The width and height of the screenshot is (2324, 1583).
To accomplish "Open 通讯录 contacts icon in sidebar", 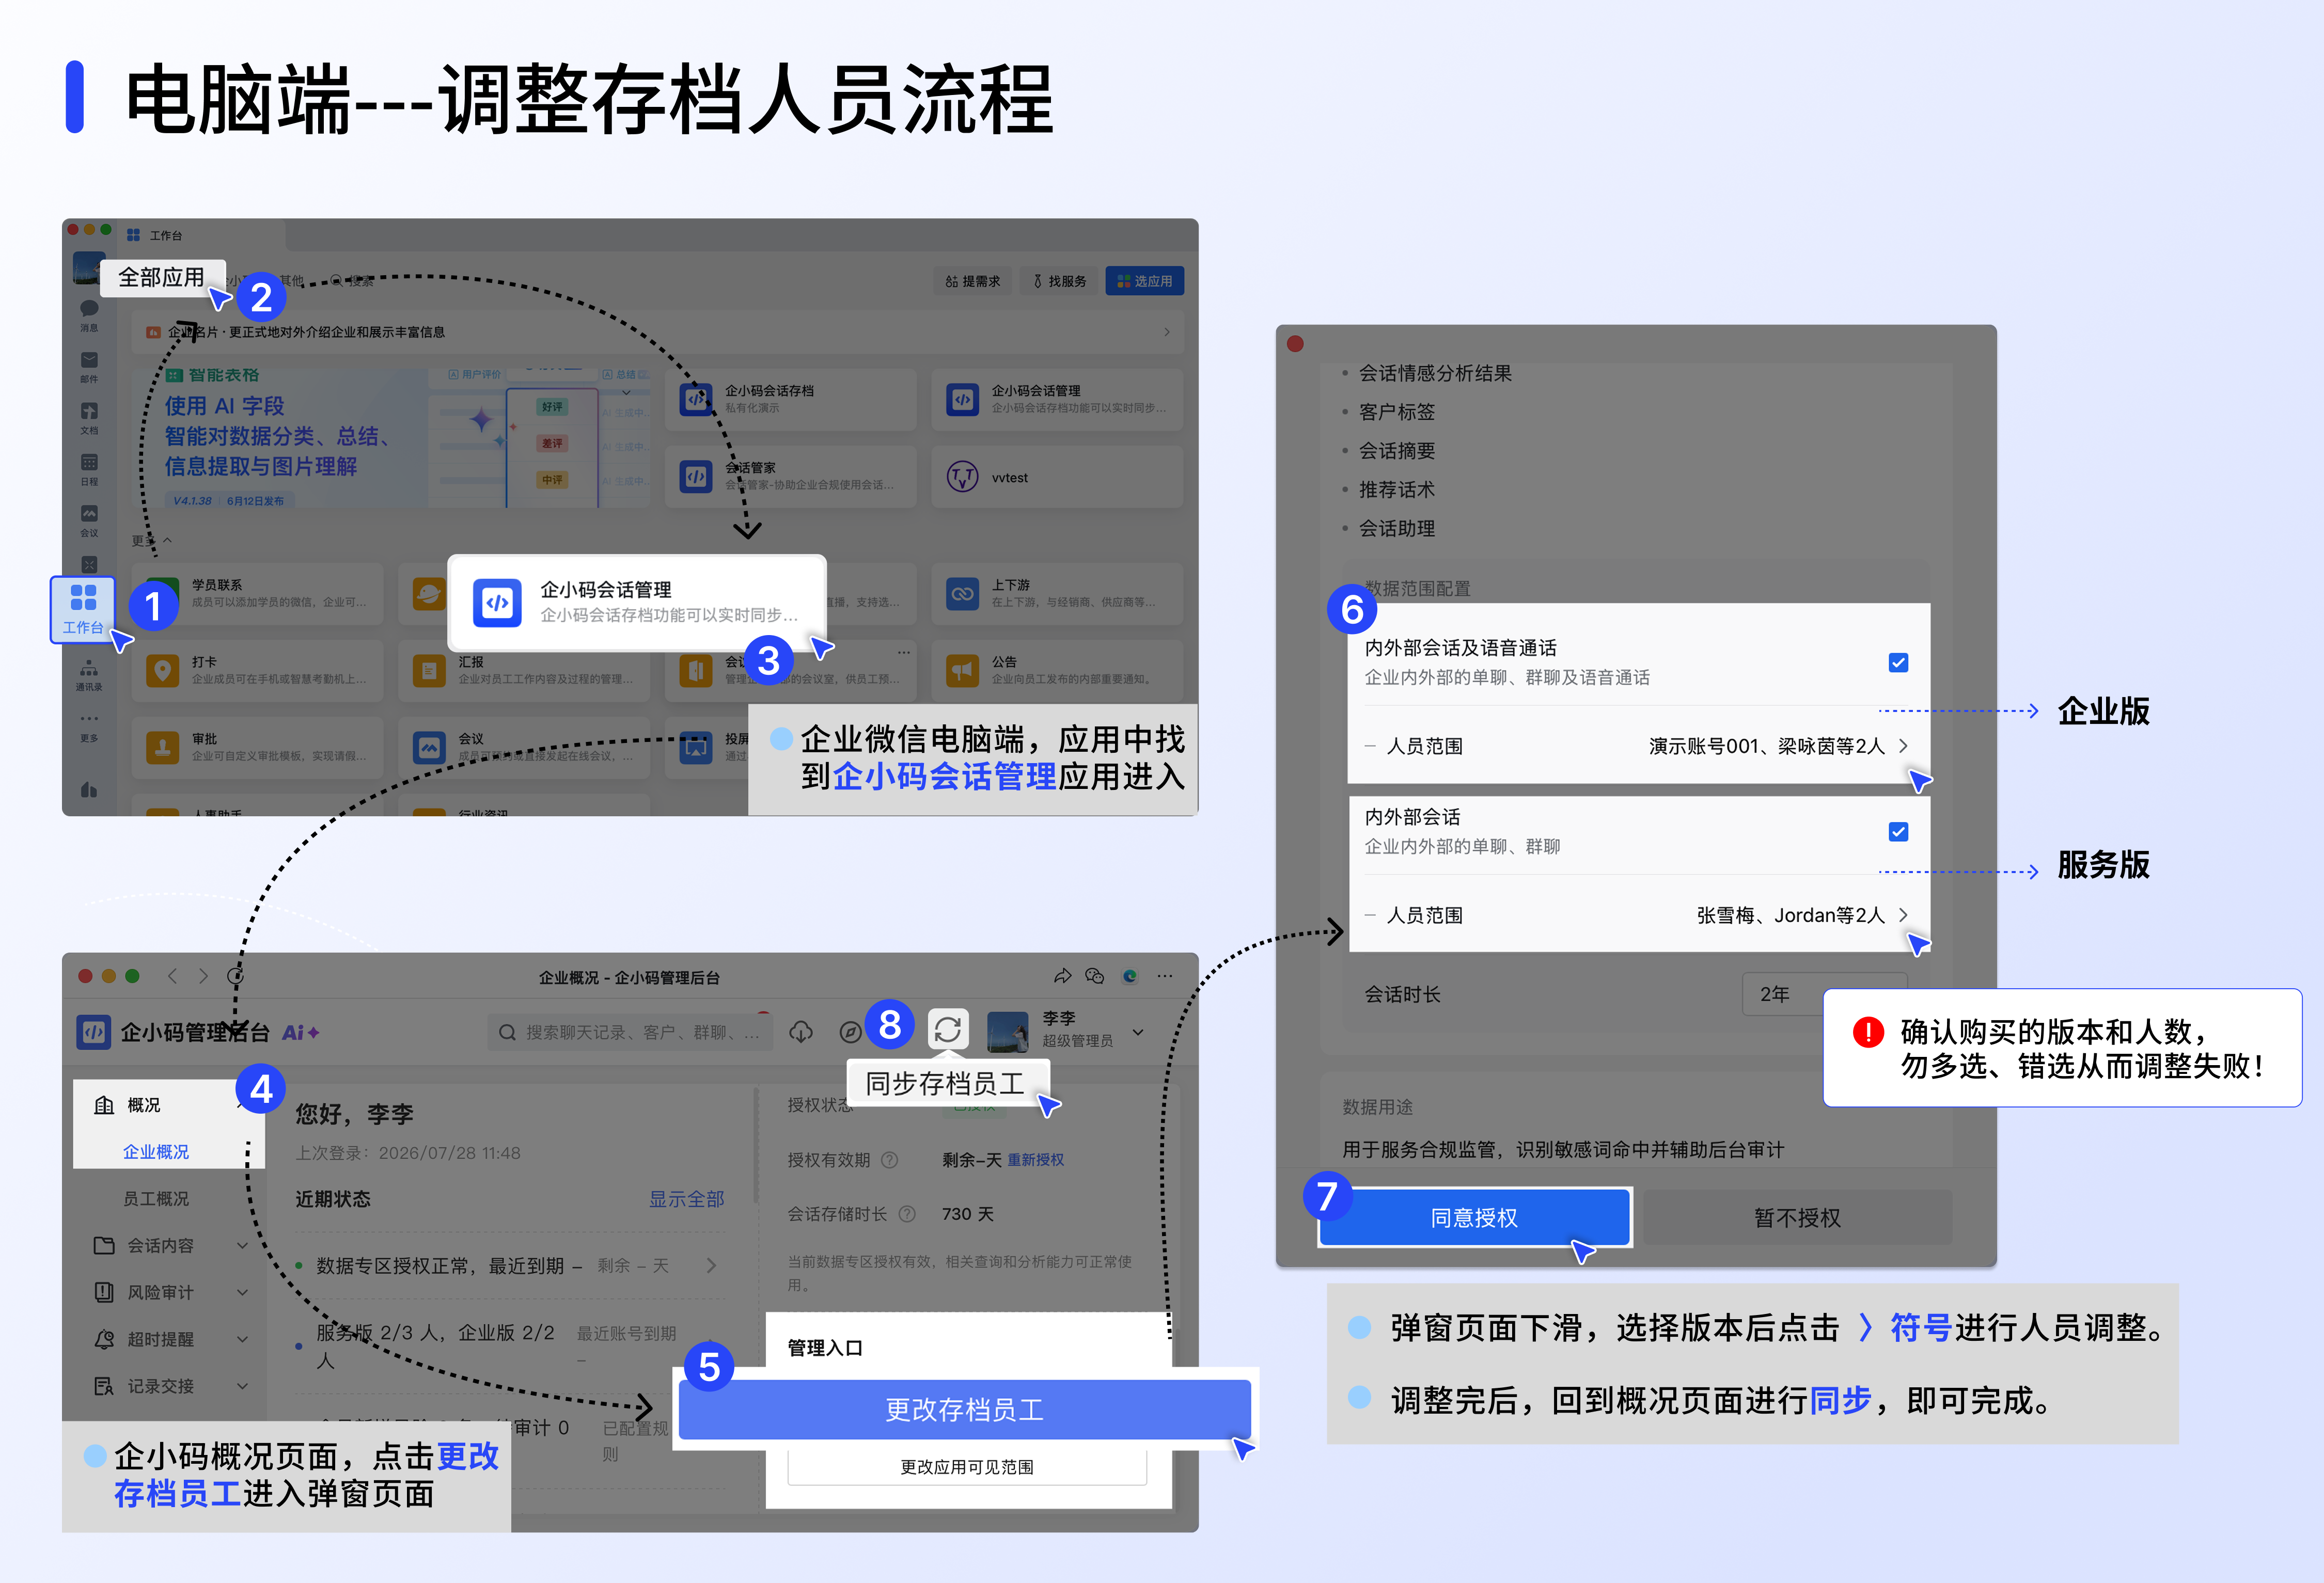I will (x=89, y=674).
